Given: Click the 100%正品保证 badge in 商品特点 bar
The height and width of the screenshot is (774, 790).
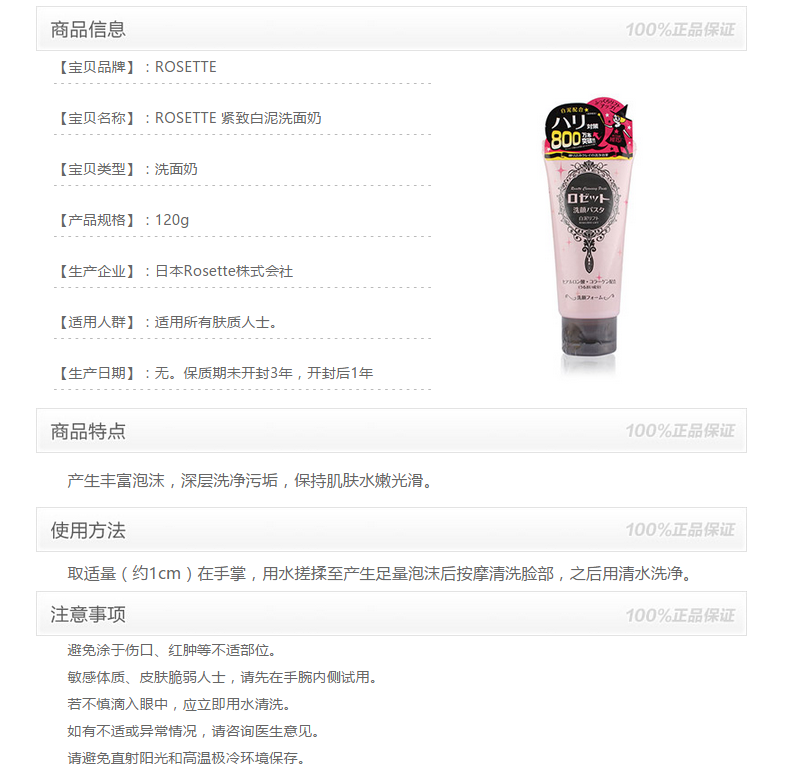Looking at the screenshot, I should [680, 431].
